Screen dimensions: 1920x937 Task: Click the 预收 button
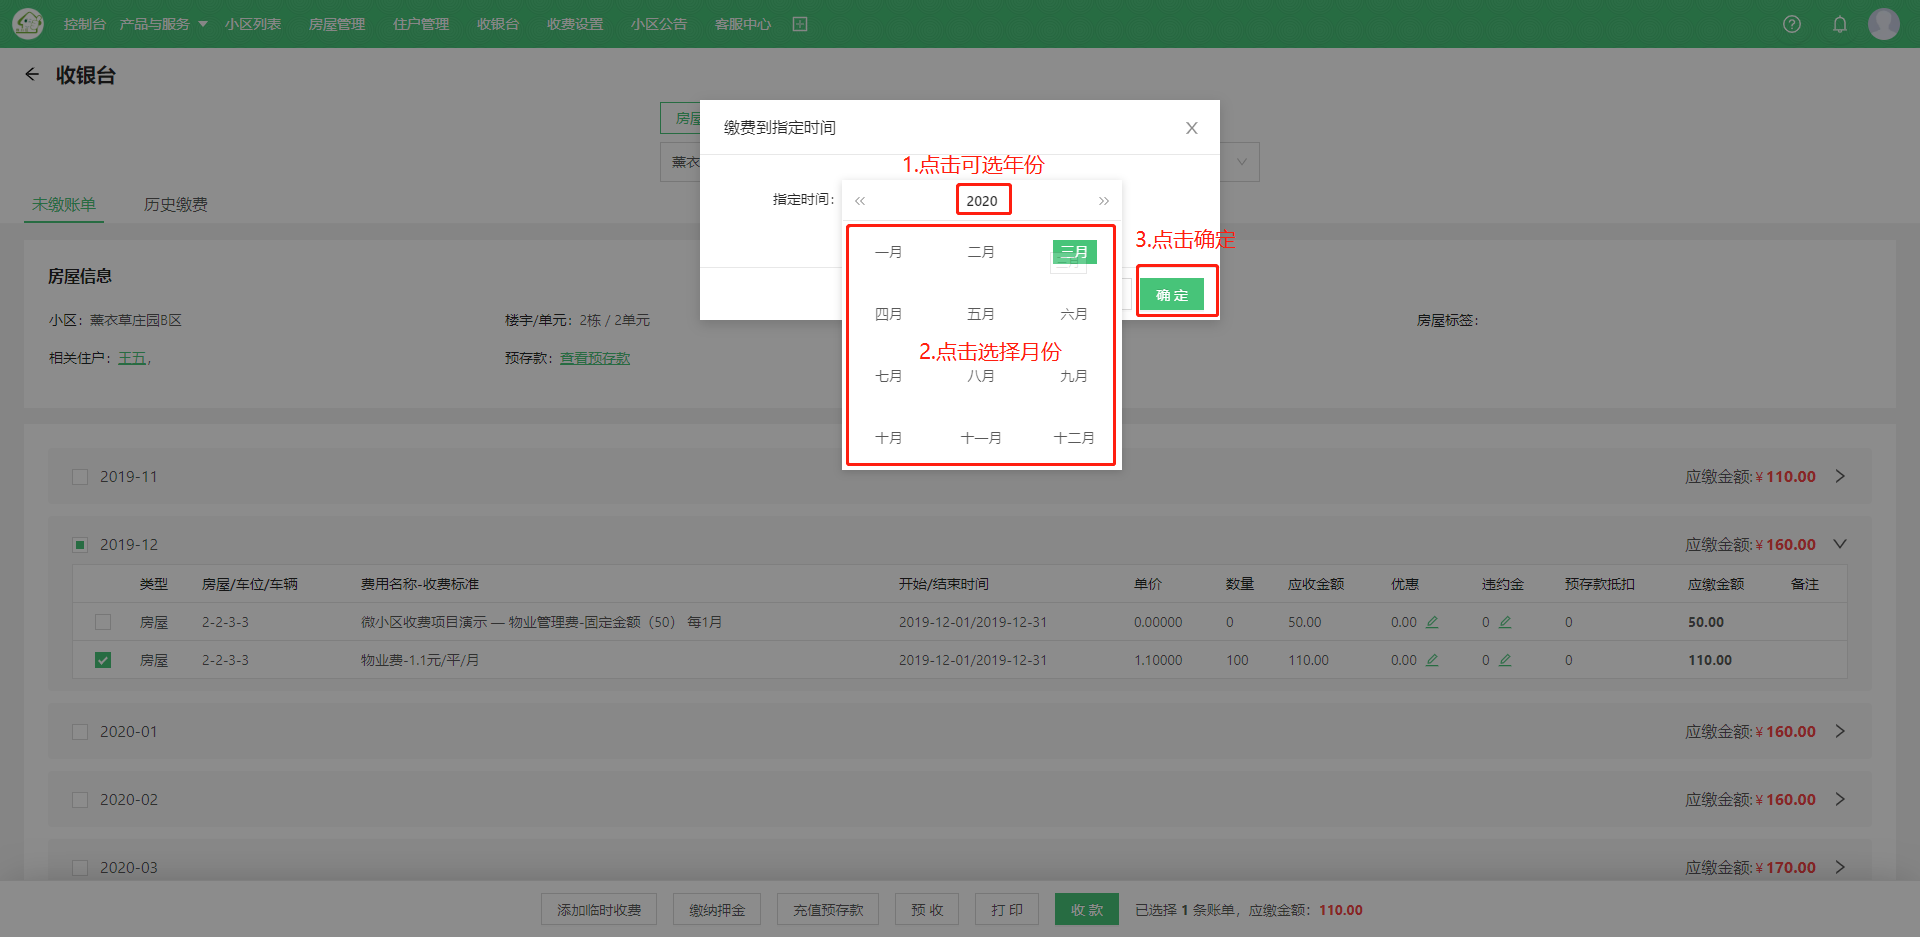[x=927, y=910]
